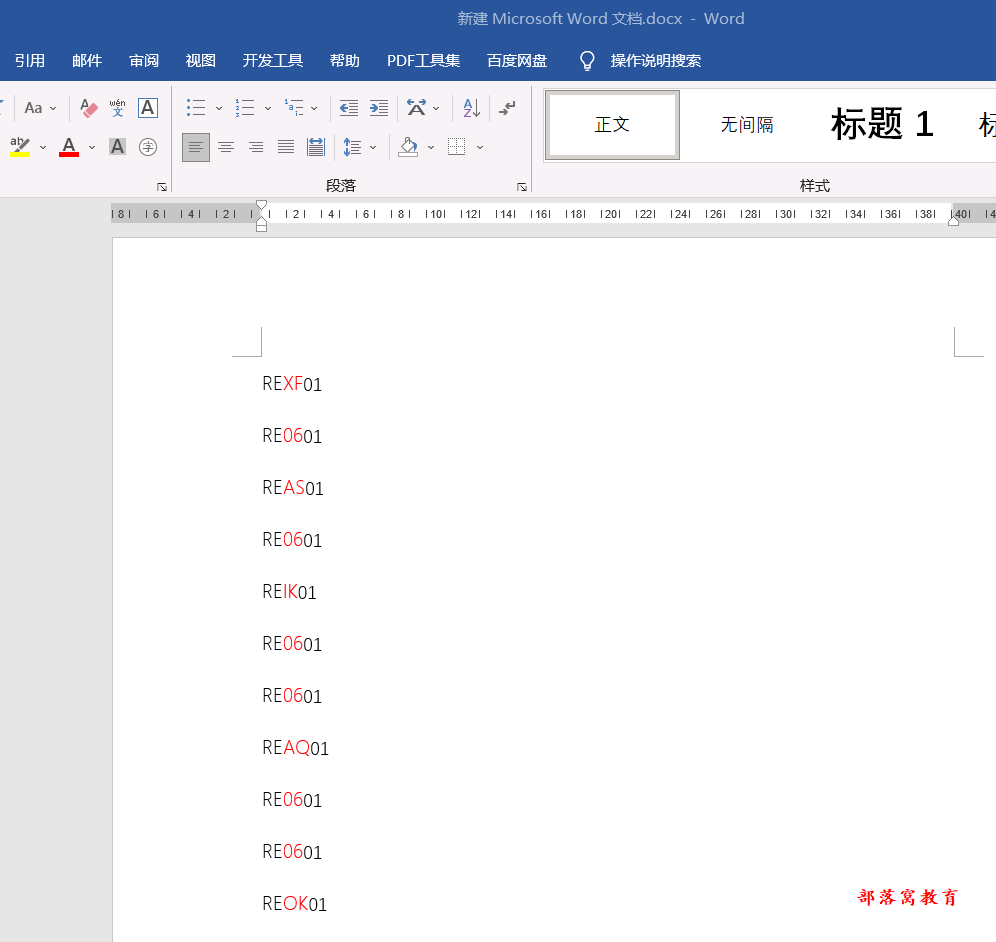Click the Borders icon
This screenshot has height=942, width=996.
457,147
